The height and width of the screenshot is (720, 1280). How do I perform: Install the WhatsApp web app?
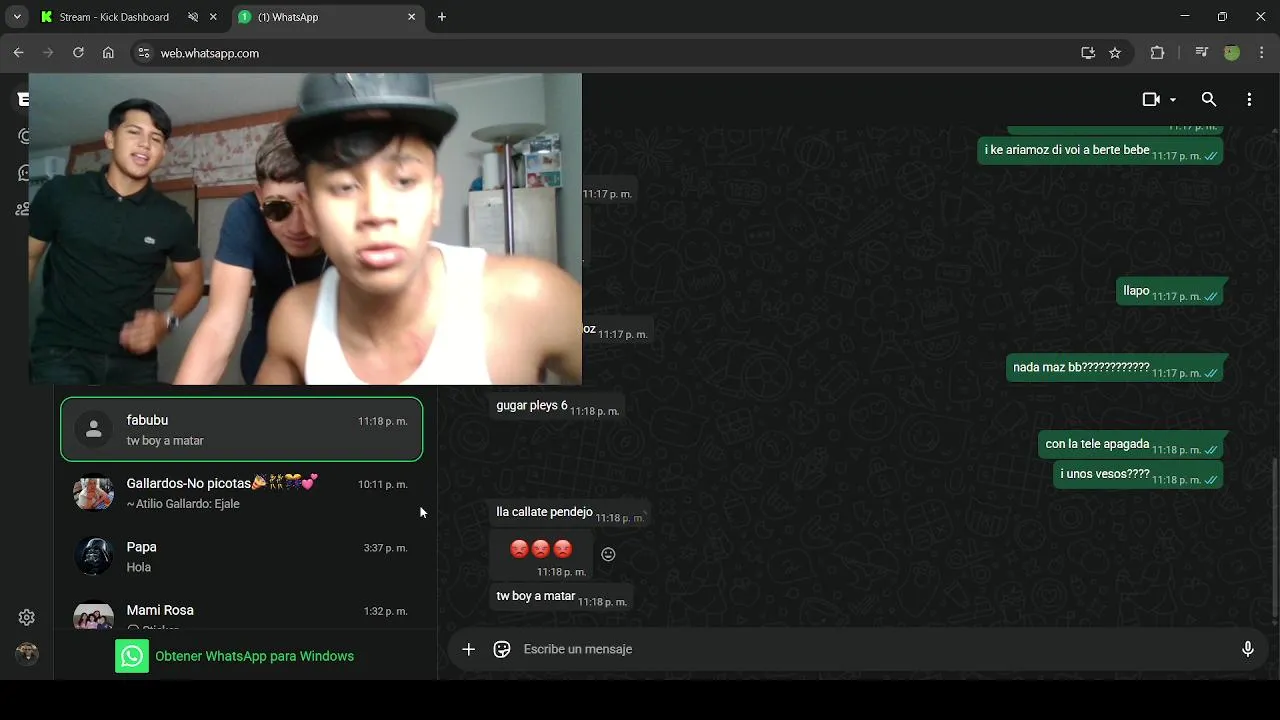1088,53
